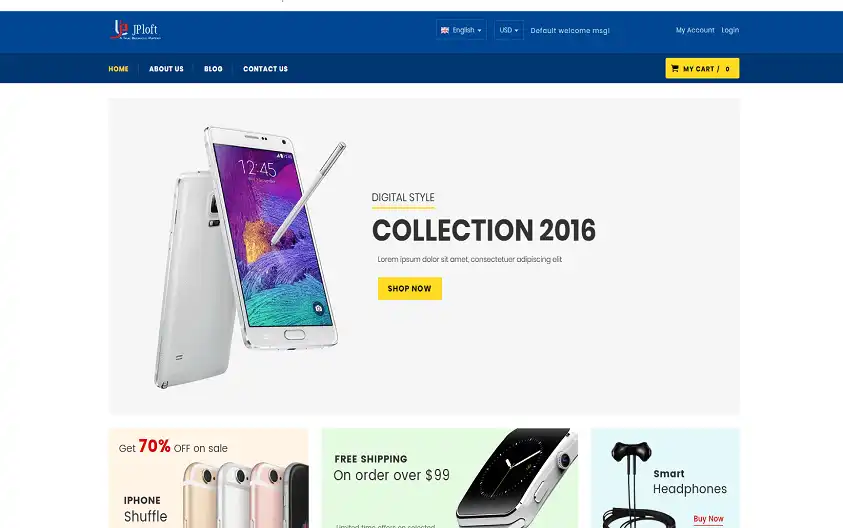Click the Shop Now button
Screen dimensions: 843x528
point(410,289)
